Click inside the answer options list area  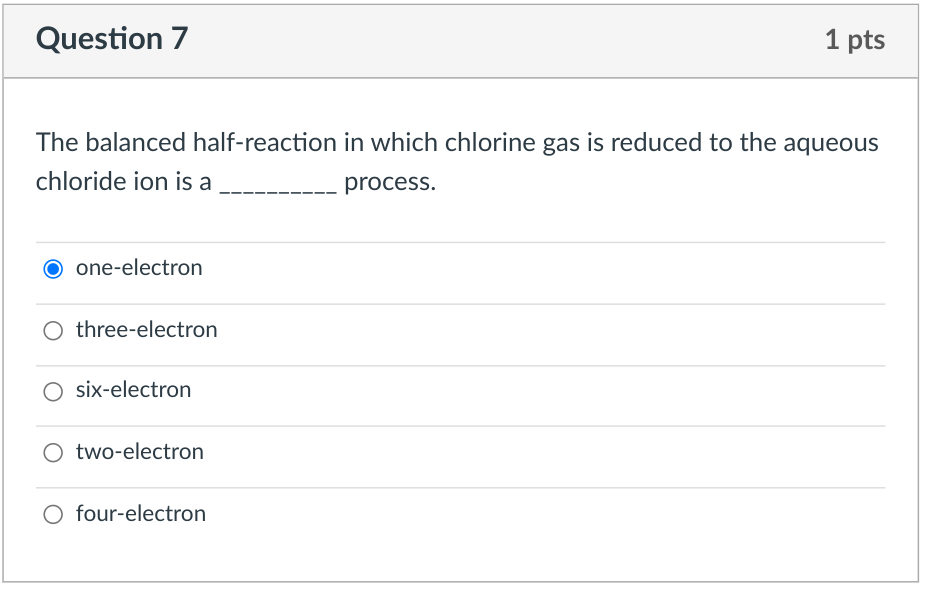tap(460, 390)
